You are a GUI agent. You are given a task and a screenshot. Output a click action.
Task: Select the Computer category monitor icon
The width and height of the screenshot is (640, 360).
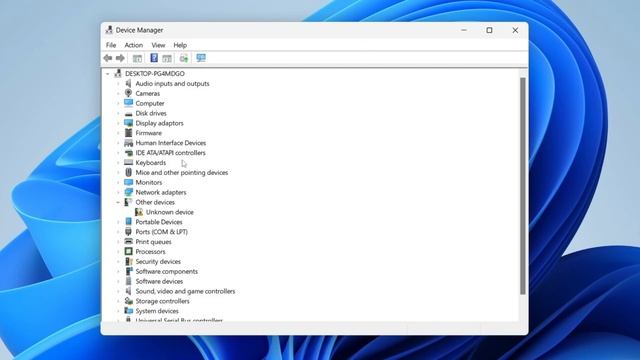click(x=128, y=103)
